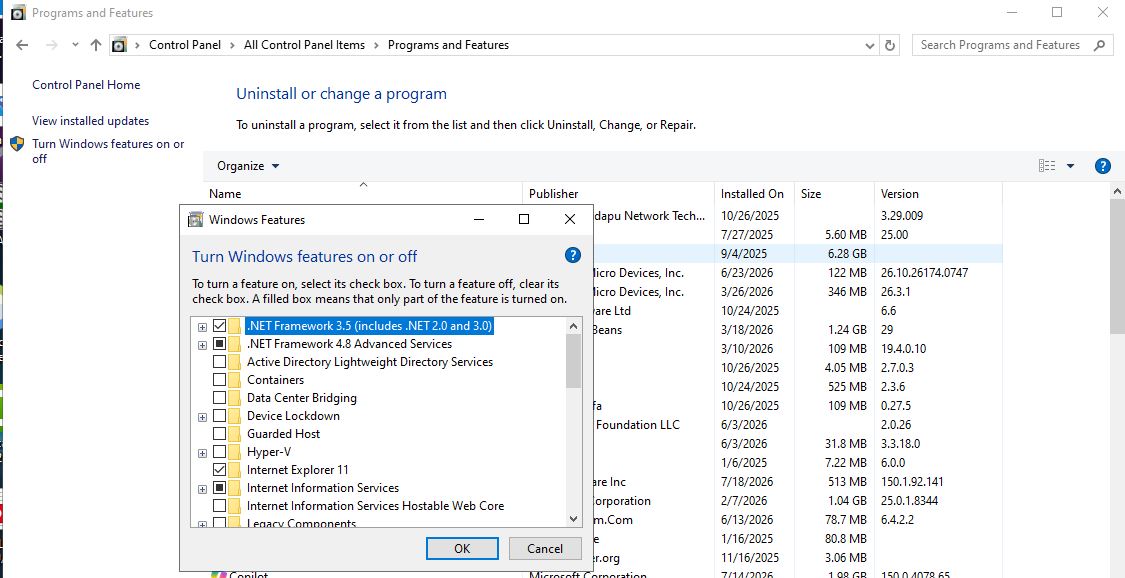Sort by Installed On column header

[x=752, y=194]
